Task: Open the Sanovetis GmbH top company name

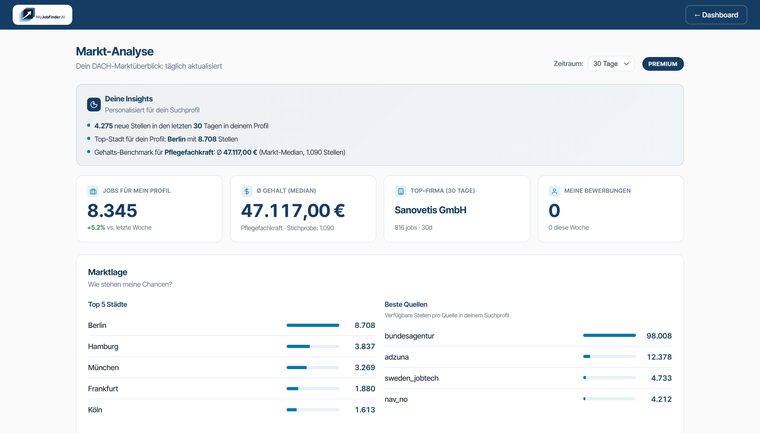Action: (x=430, y=210)
